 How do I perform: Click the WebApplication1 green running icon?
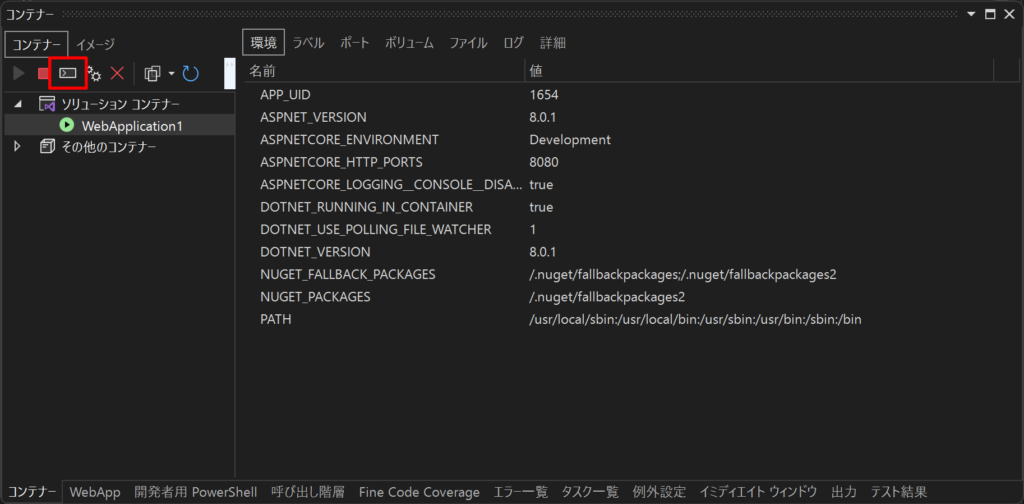[67, 125]
